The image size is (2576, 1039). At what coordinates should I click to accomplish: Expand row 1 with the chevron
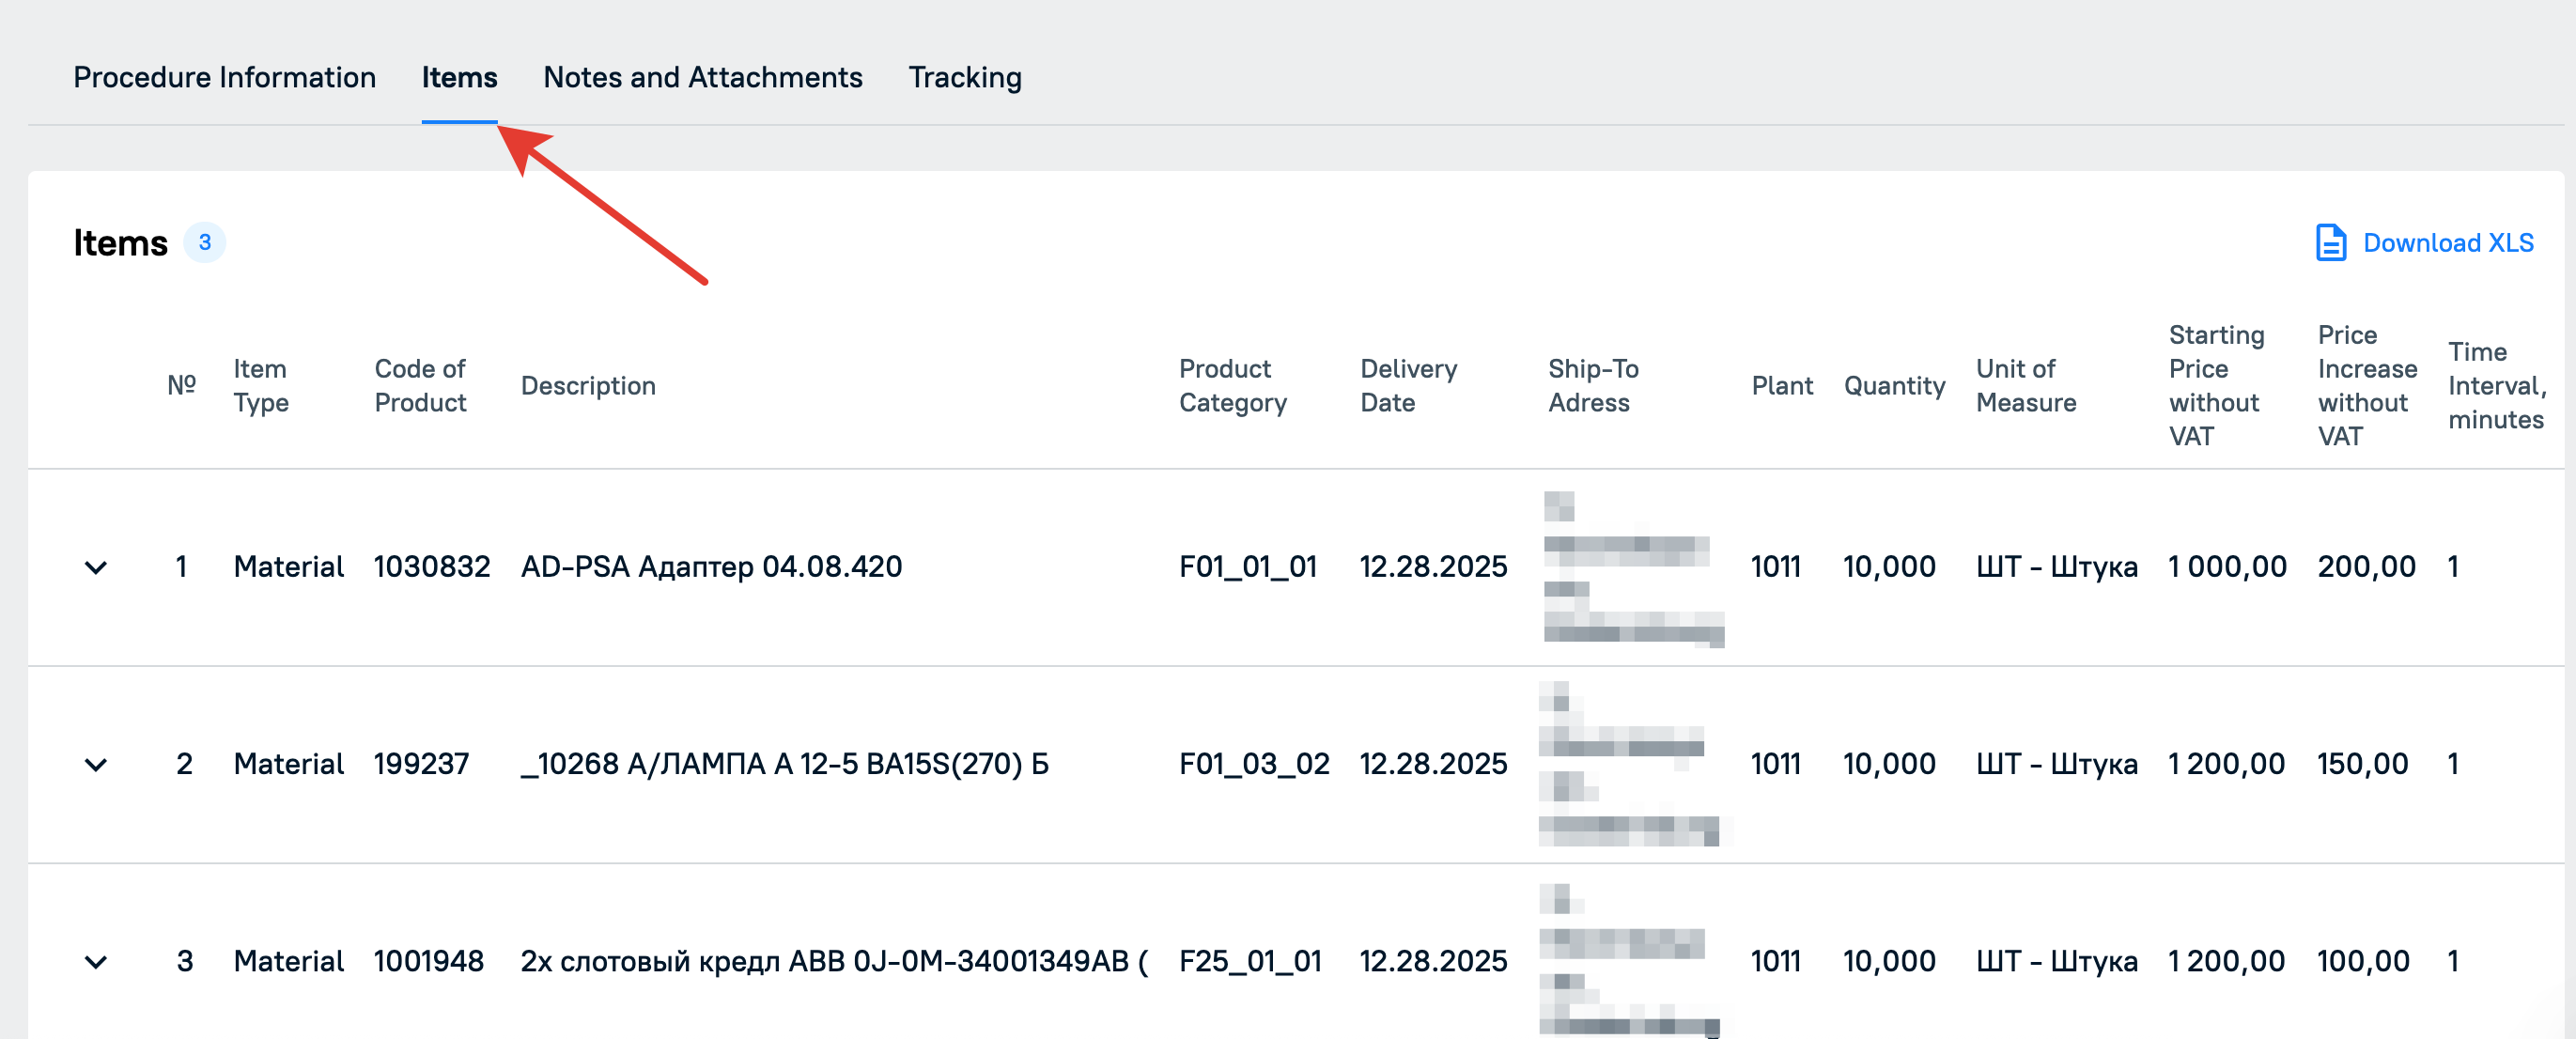pos(96,567)
